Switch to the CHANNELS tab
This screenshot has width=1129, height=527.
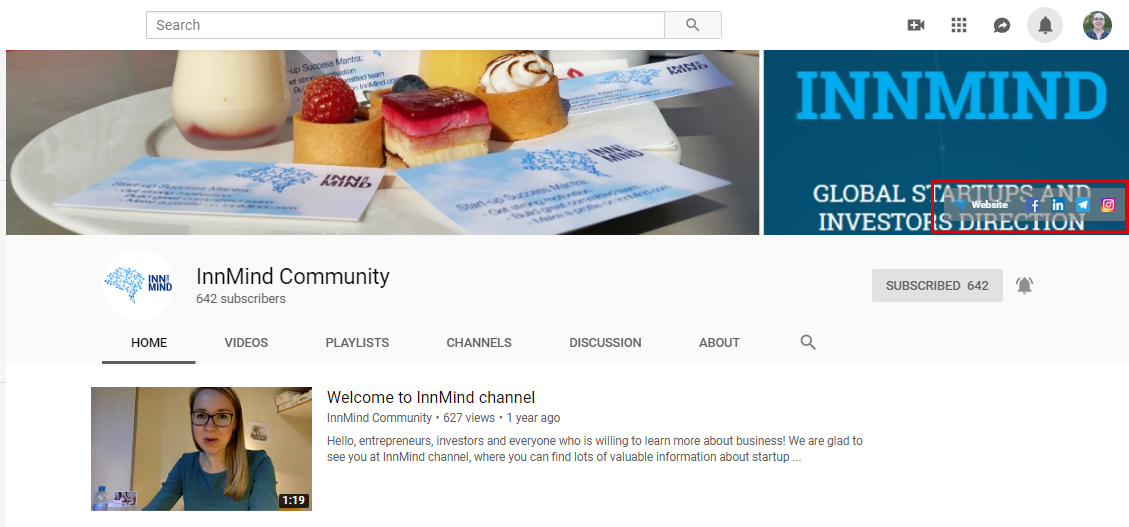tap(479, 343)
